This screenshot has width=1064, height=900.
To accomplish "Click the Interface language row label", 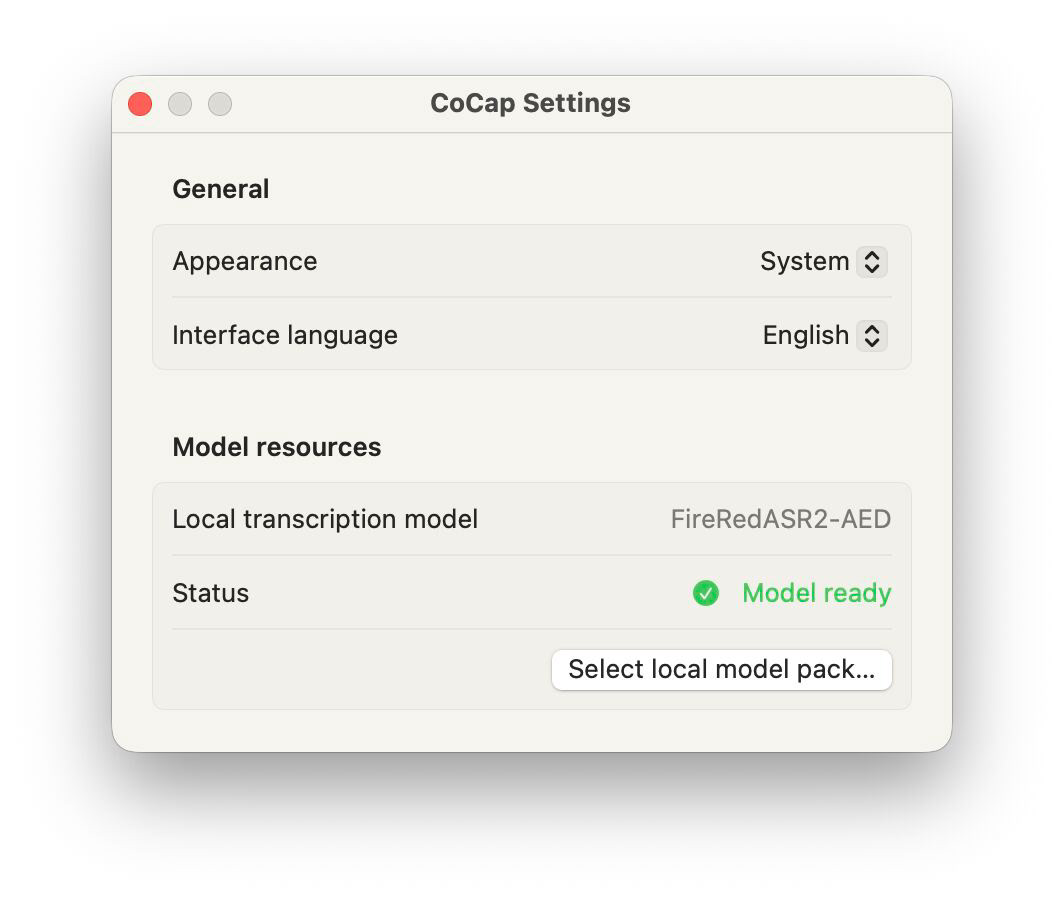I will 285,335.
